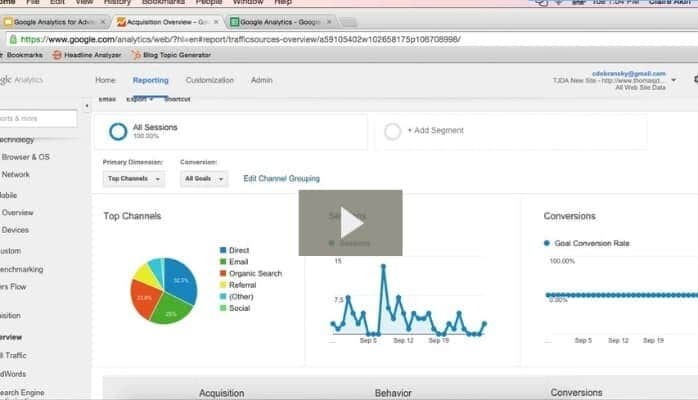The width and height of the screenshot is (698, 400).
Task: Open the Top Channels primary dimension dropdown
Action: (134, 179)
